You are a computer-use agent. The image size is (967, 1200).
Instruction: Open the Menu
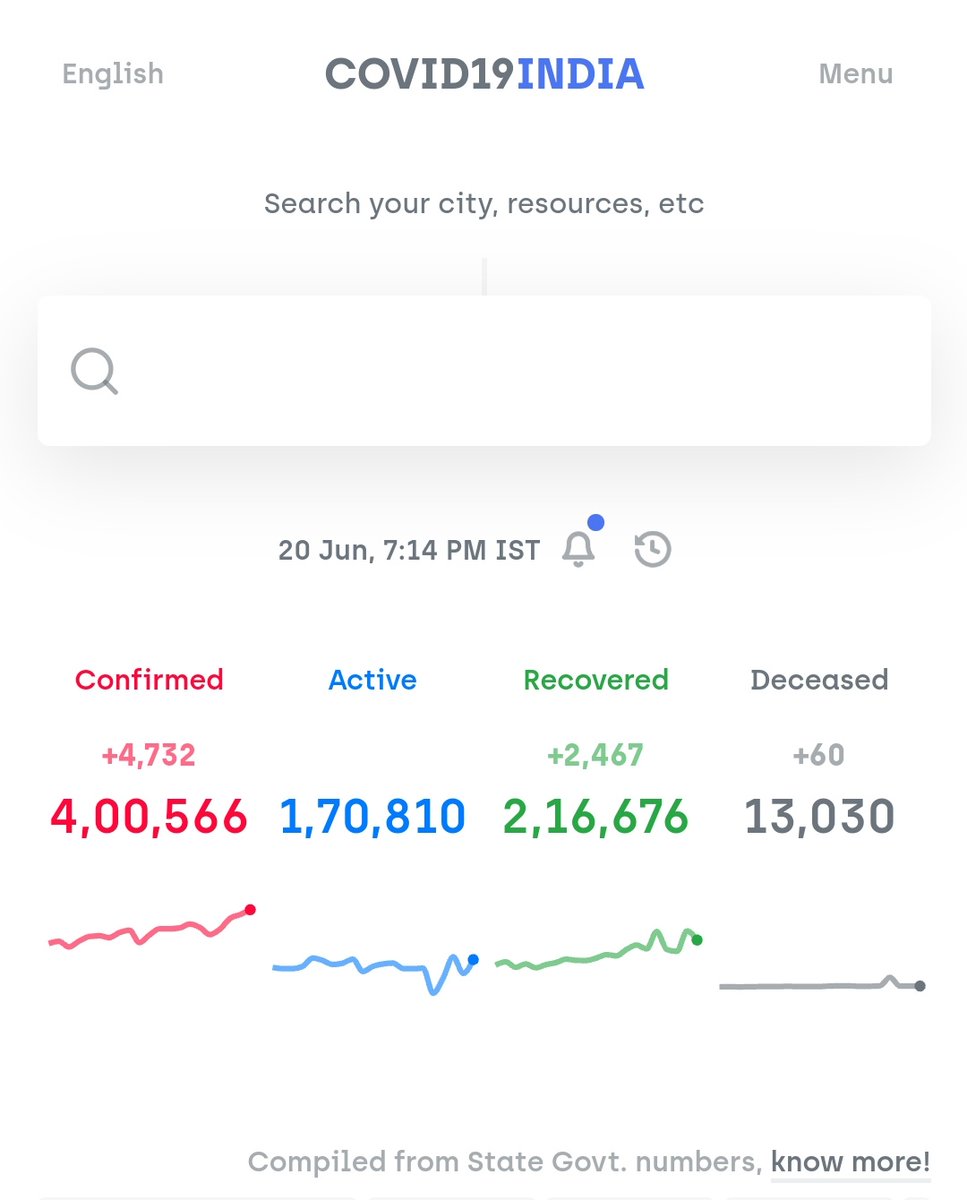click(855, 73)
